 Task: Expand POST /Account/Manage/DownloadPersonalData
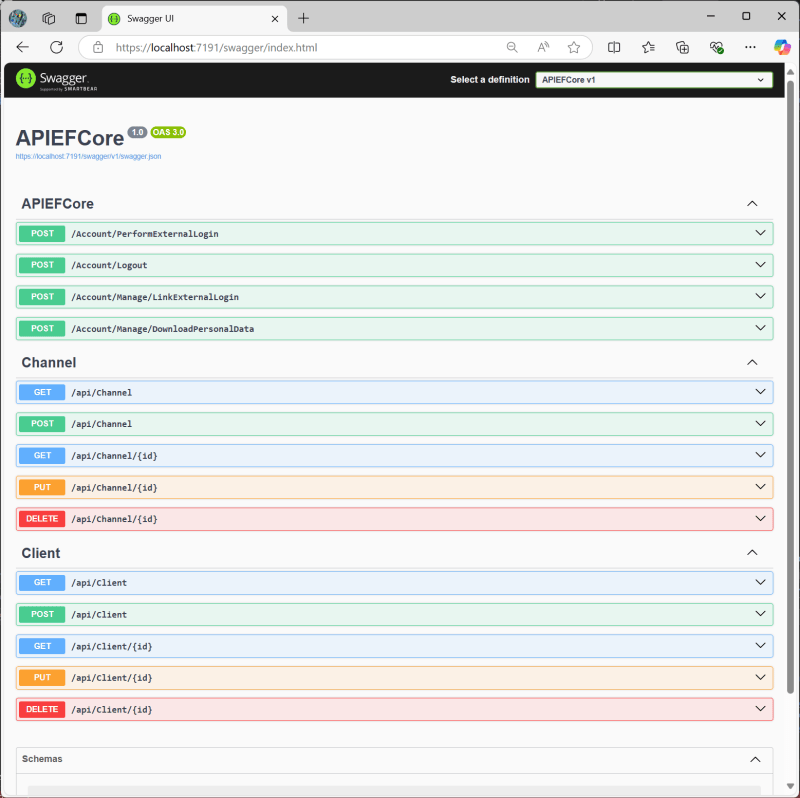tap(394, 329)
